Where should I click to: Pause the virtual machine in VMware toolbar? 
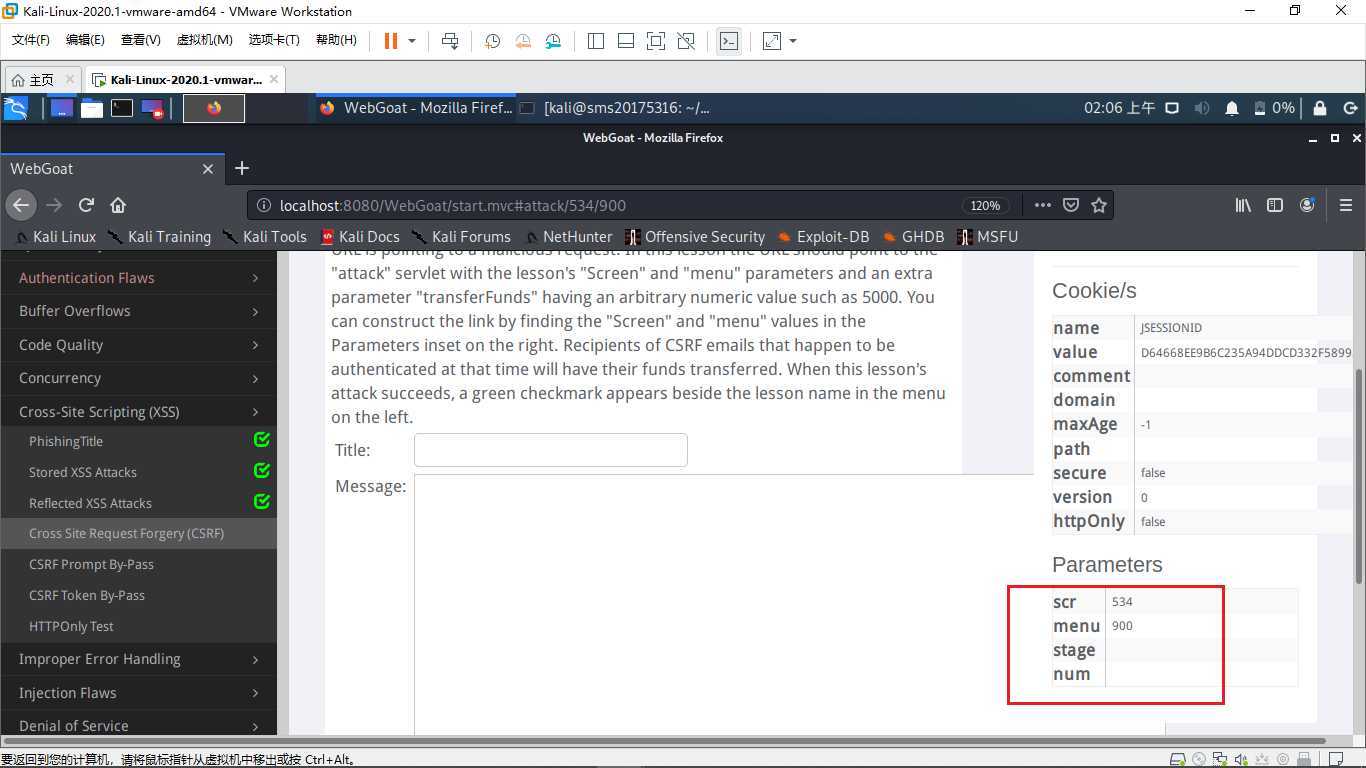click(x=391, y=41)
